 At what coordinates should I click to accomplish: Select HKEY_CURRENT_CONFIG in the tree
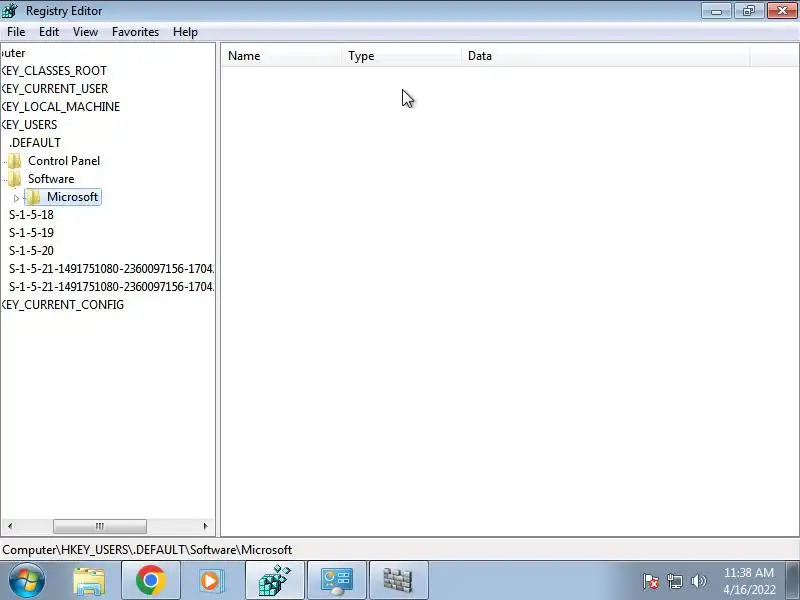tap(62, 305)
